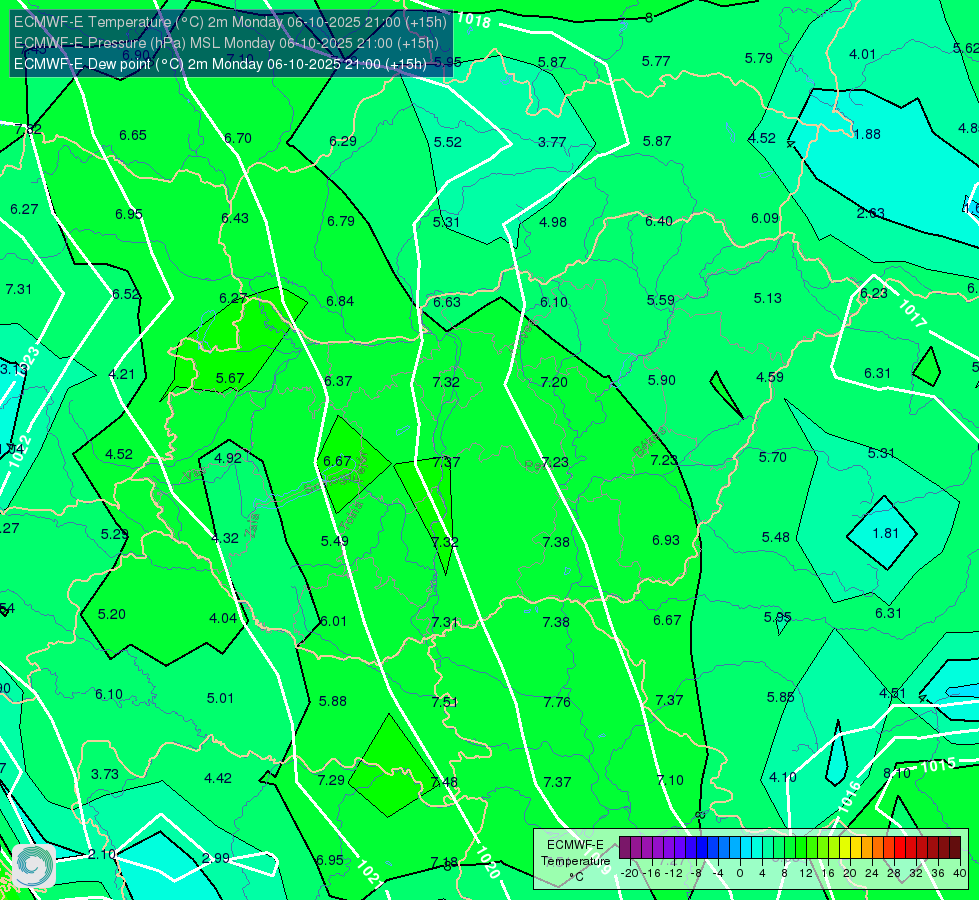Pick the dark blue legend swatch near -8
Viewport: 979px width, 900px height.
pyautogui.click(x=702, y=848)
